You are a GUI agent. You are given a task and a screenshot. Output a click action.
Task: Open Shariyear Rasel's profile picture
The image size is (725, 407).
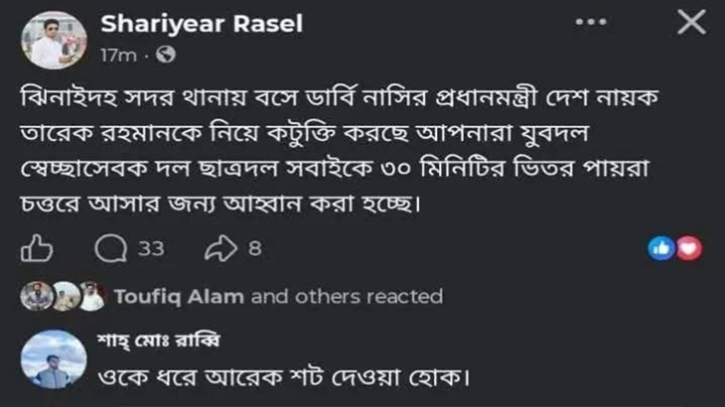54,40
